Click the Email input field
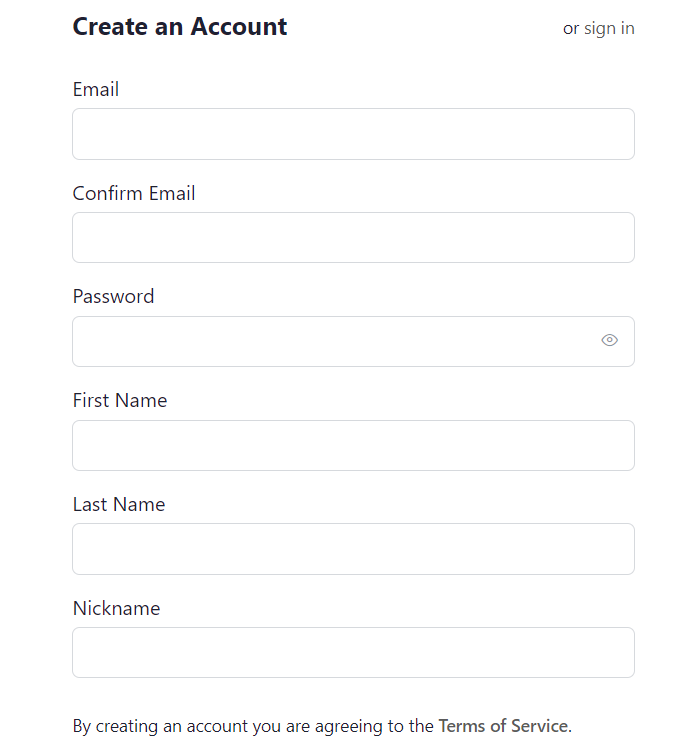The image size is (697, 752). click(x=353, y=134)
